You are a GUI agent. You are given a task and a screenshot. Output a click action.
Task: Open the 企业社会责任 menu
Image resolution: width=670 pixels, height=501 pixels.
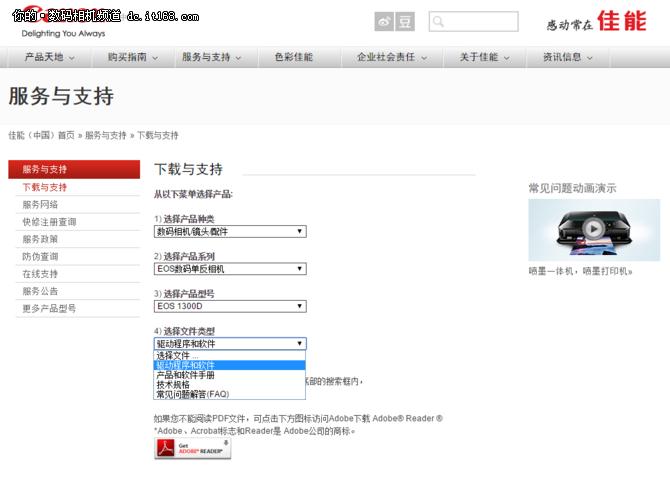391,57
